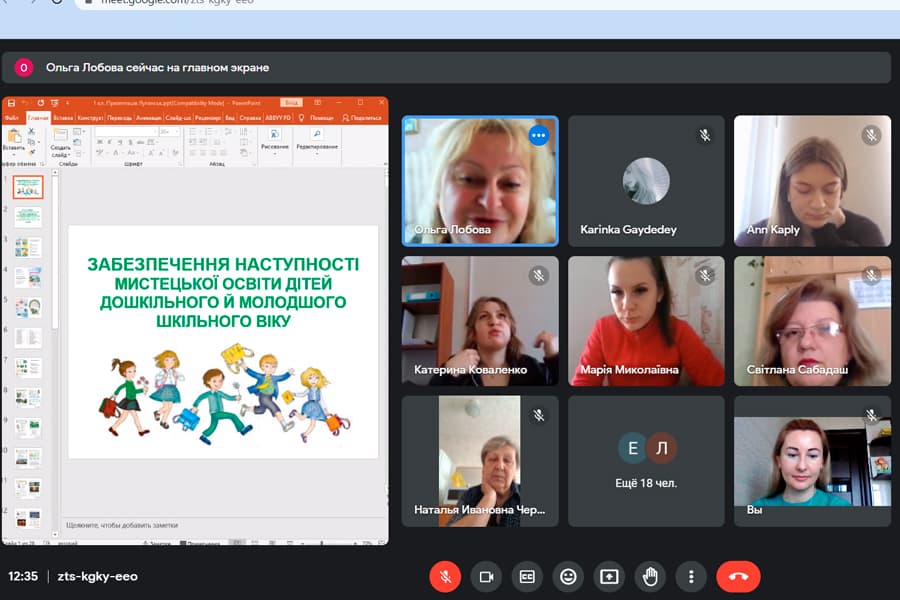The height and width of the screenshot is (600, 900).
Task: Click the Save icon in PowerPoint title bar
Action: click(x=11, y=103)
